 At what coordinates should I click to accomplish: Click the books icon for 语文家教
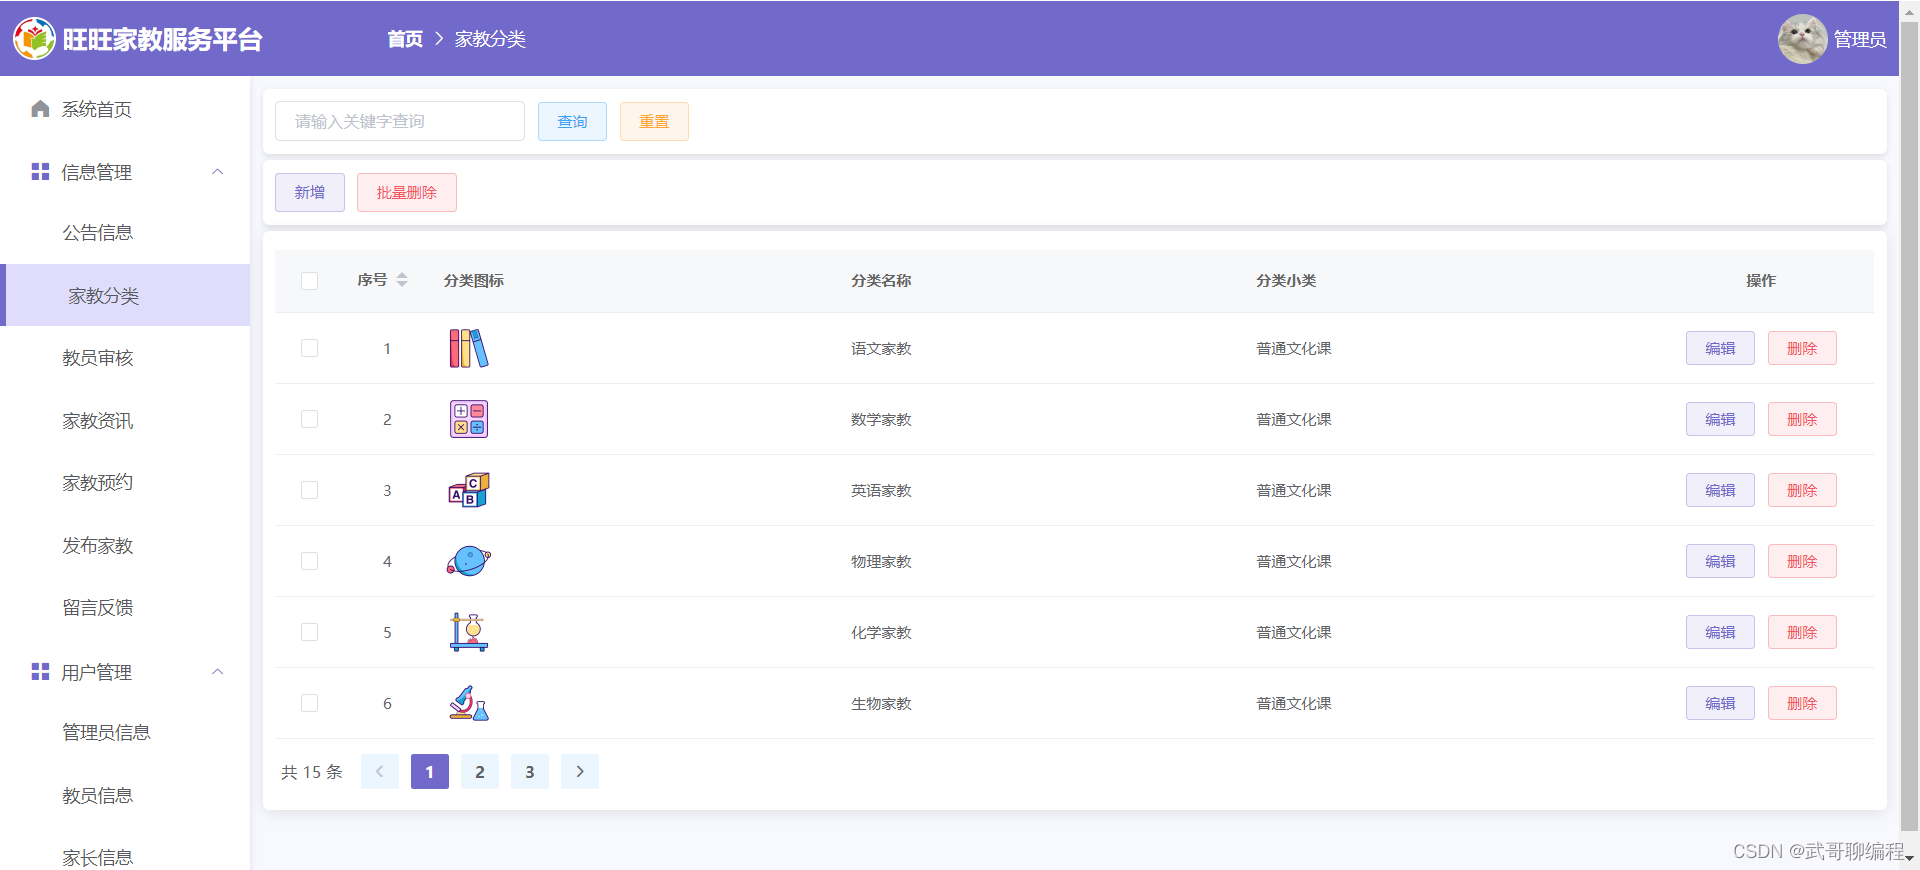468,348
